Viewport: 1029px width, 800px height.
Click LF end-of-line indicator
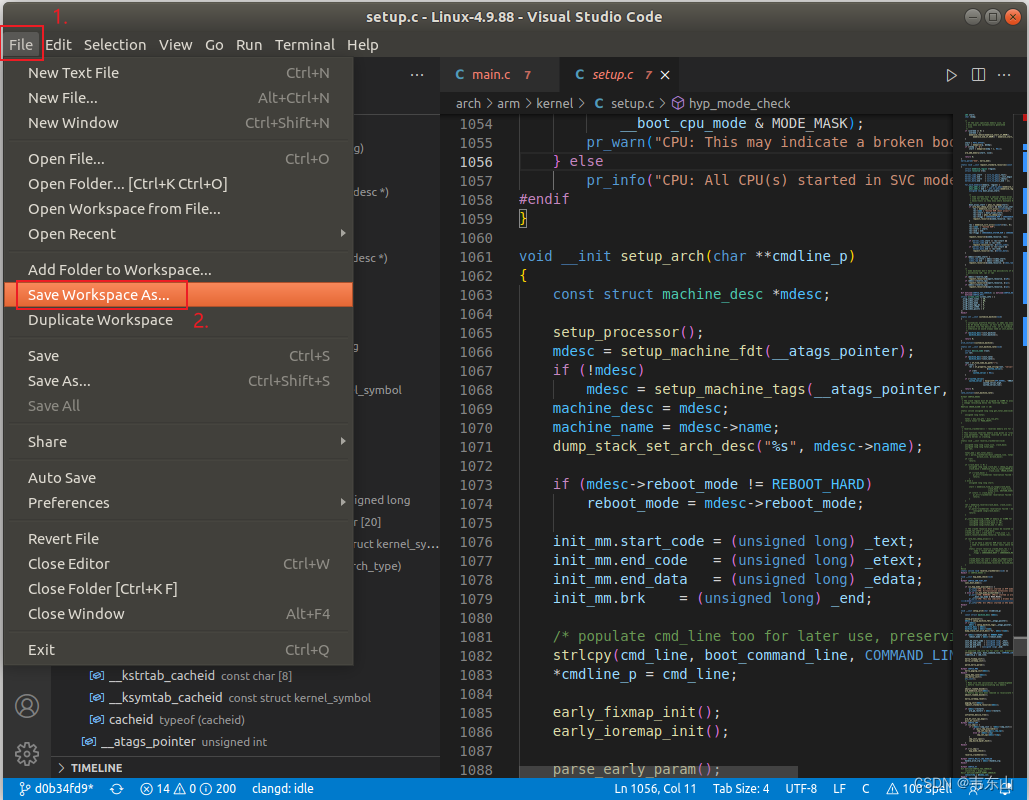click(x=839, y=788)
